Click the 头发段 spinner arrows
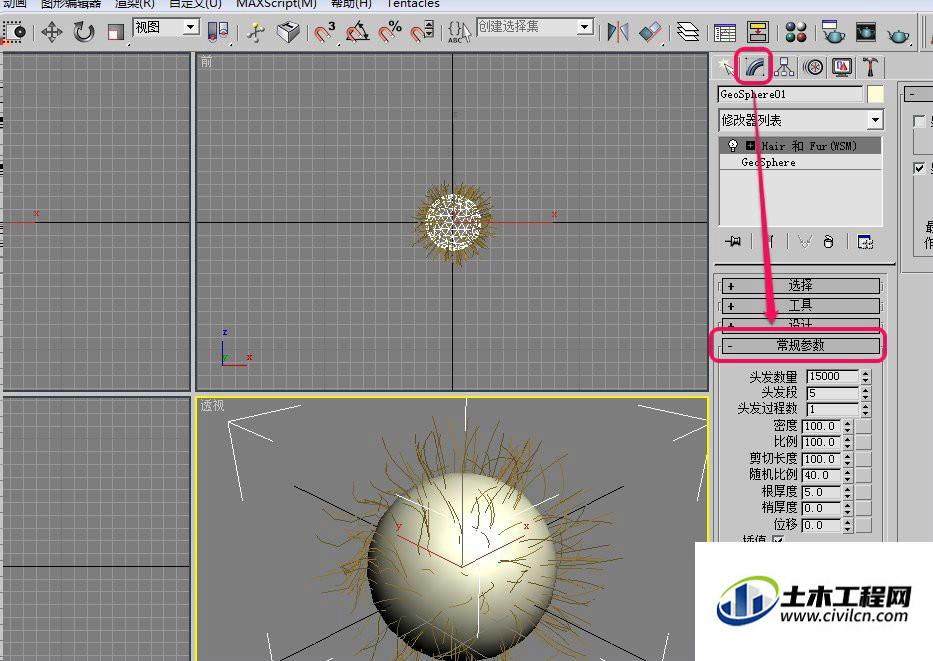The height and width of the screenshot is (661, 933). (865, 393)
